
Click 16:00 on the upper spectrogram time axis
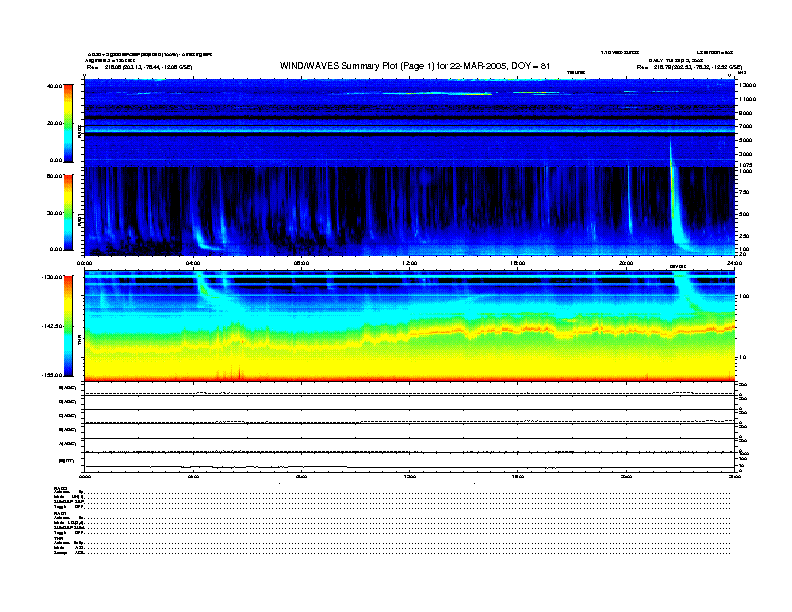coord(518,263)
